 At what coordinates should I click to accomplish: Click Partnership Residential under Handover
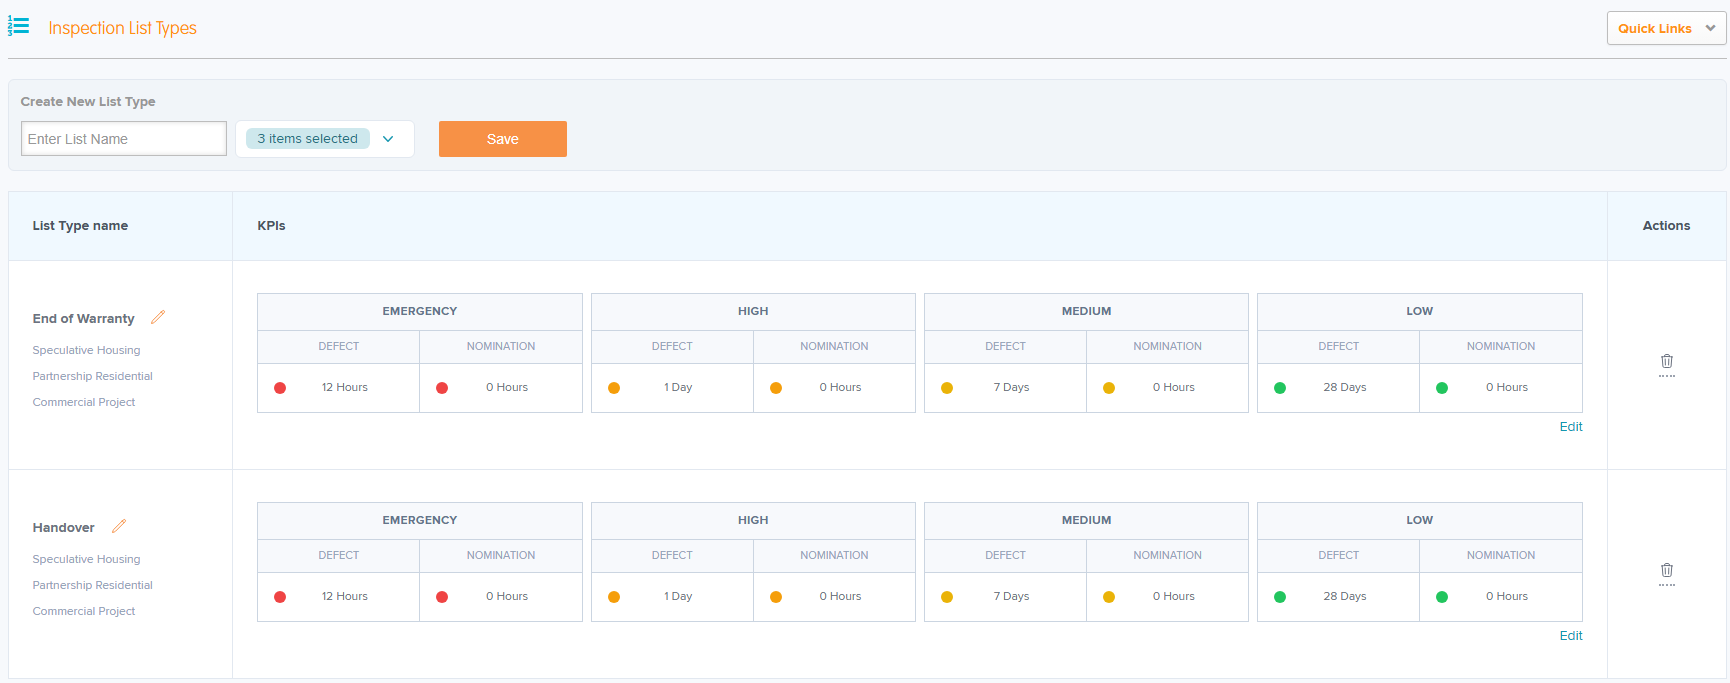92,585
